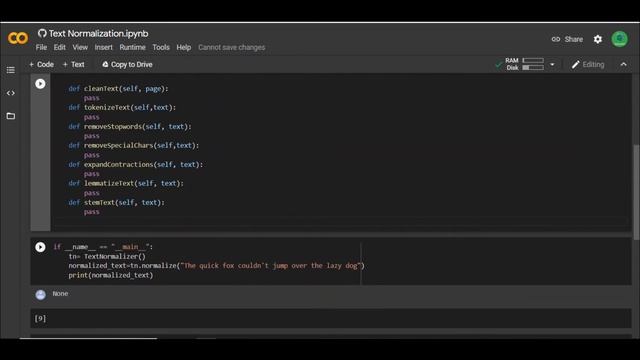This screenshot has width=640, height=360.
Task: Click the normalized_text=tn.normalize line
Action: click(x=216, y=266)
